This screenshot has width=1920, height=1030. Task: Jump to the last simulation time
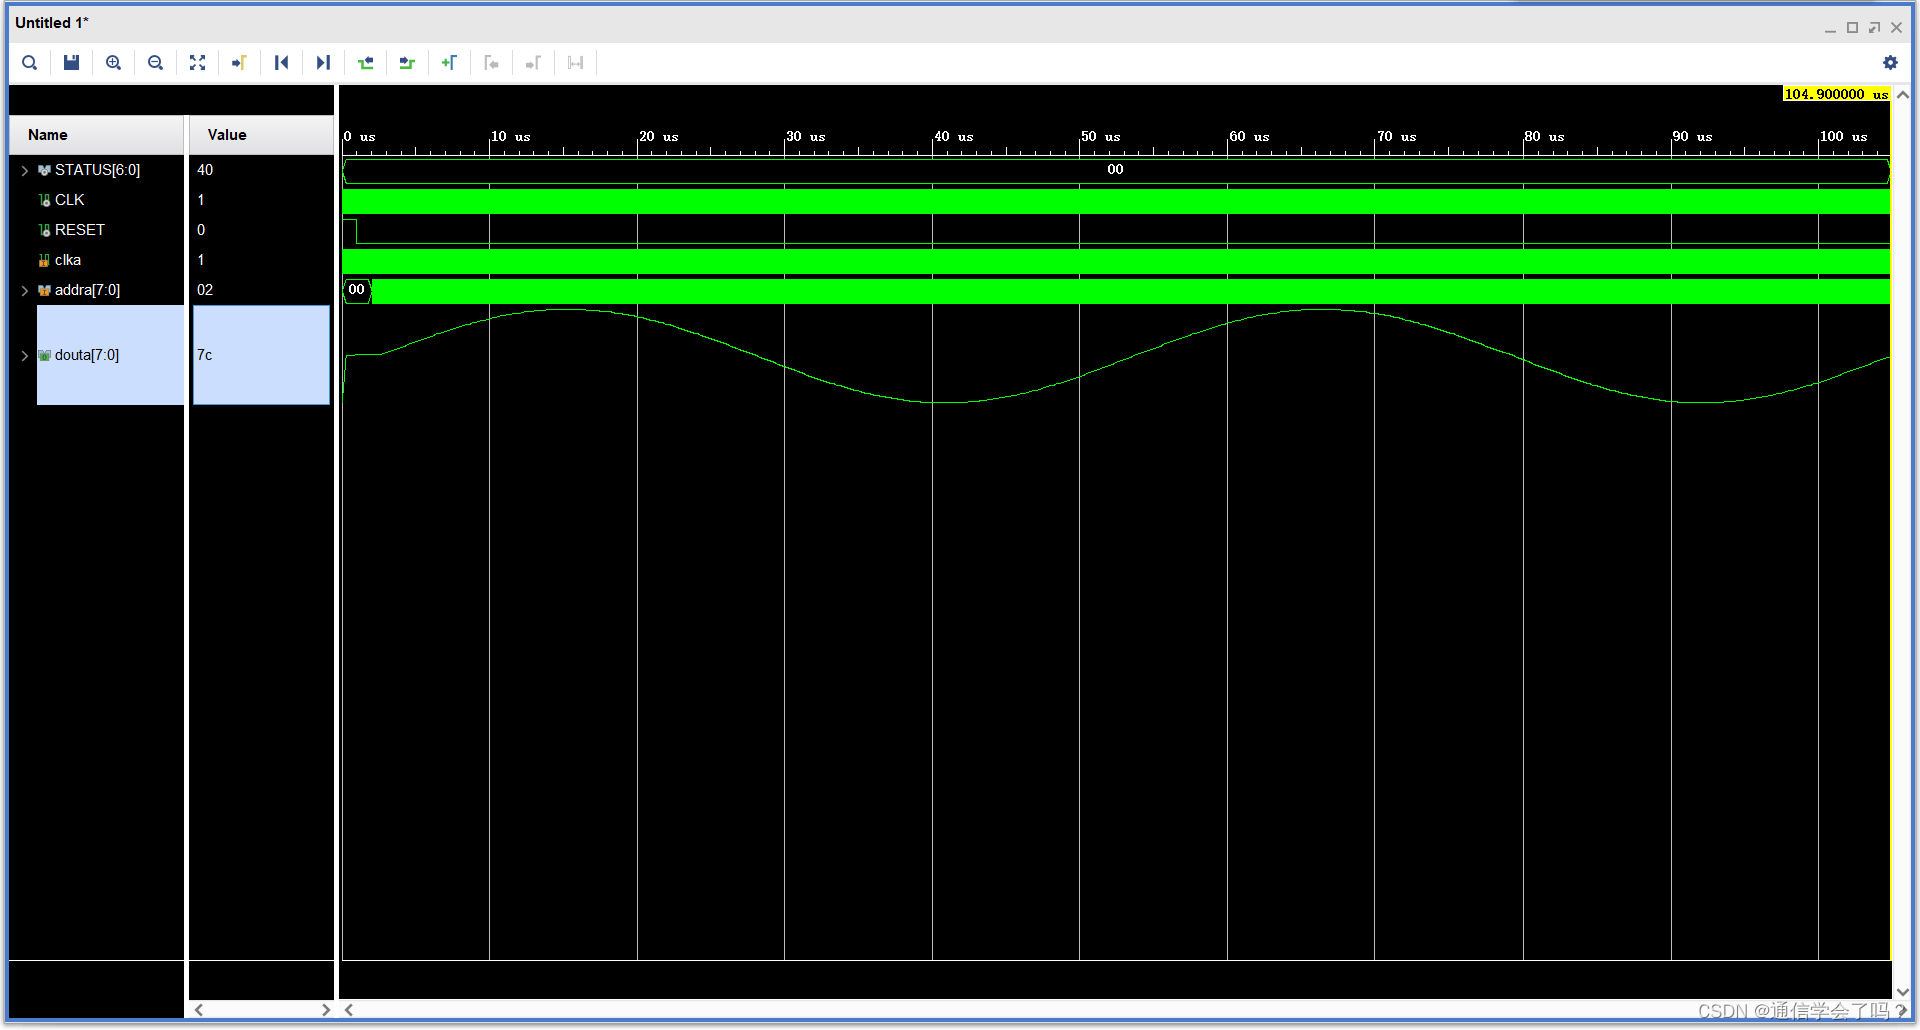tap(323, 63)
